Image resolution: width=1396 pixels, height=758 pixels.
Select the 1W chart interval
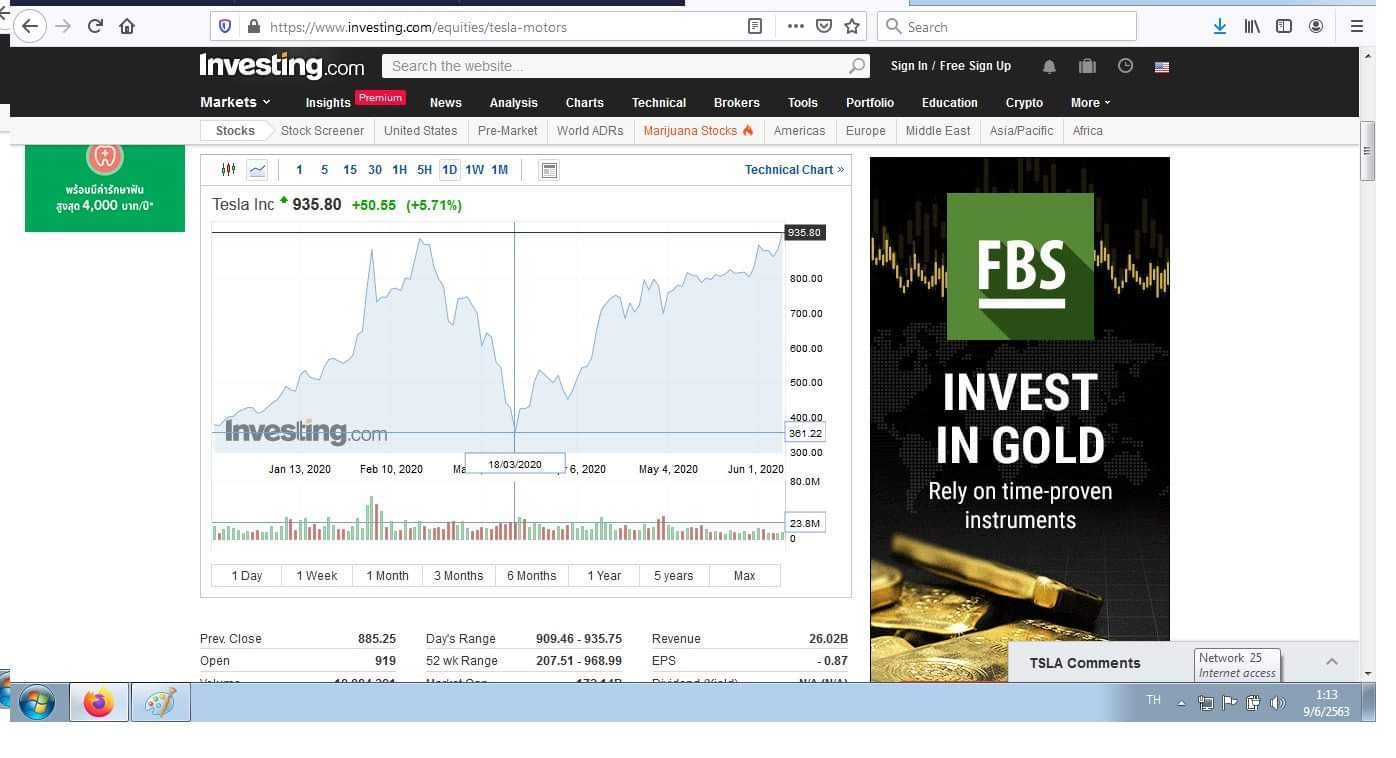[x=474, y=170]
